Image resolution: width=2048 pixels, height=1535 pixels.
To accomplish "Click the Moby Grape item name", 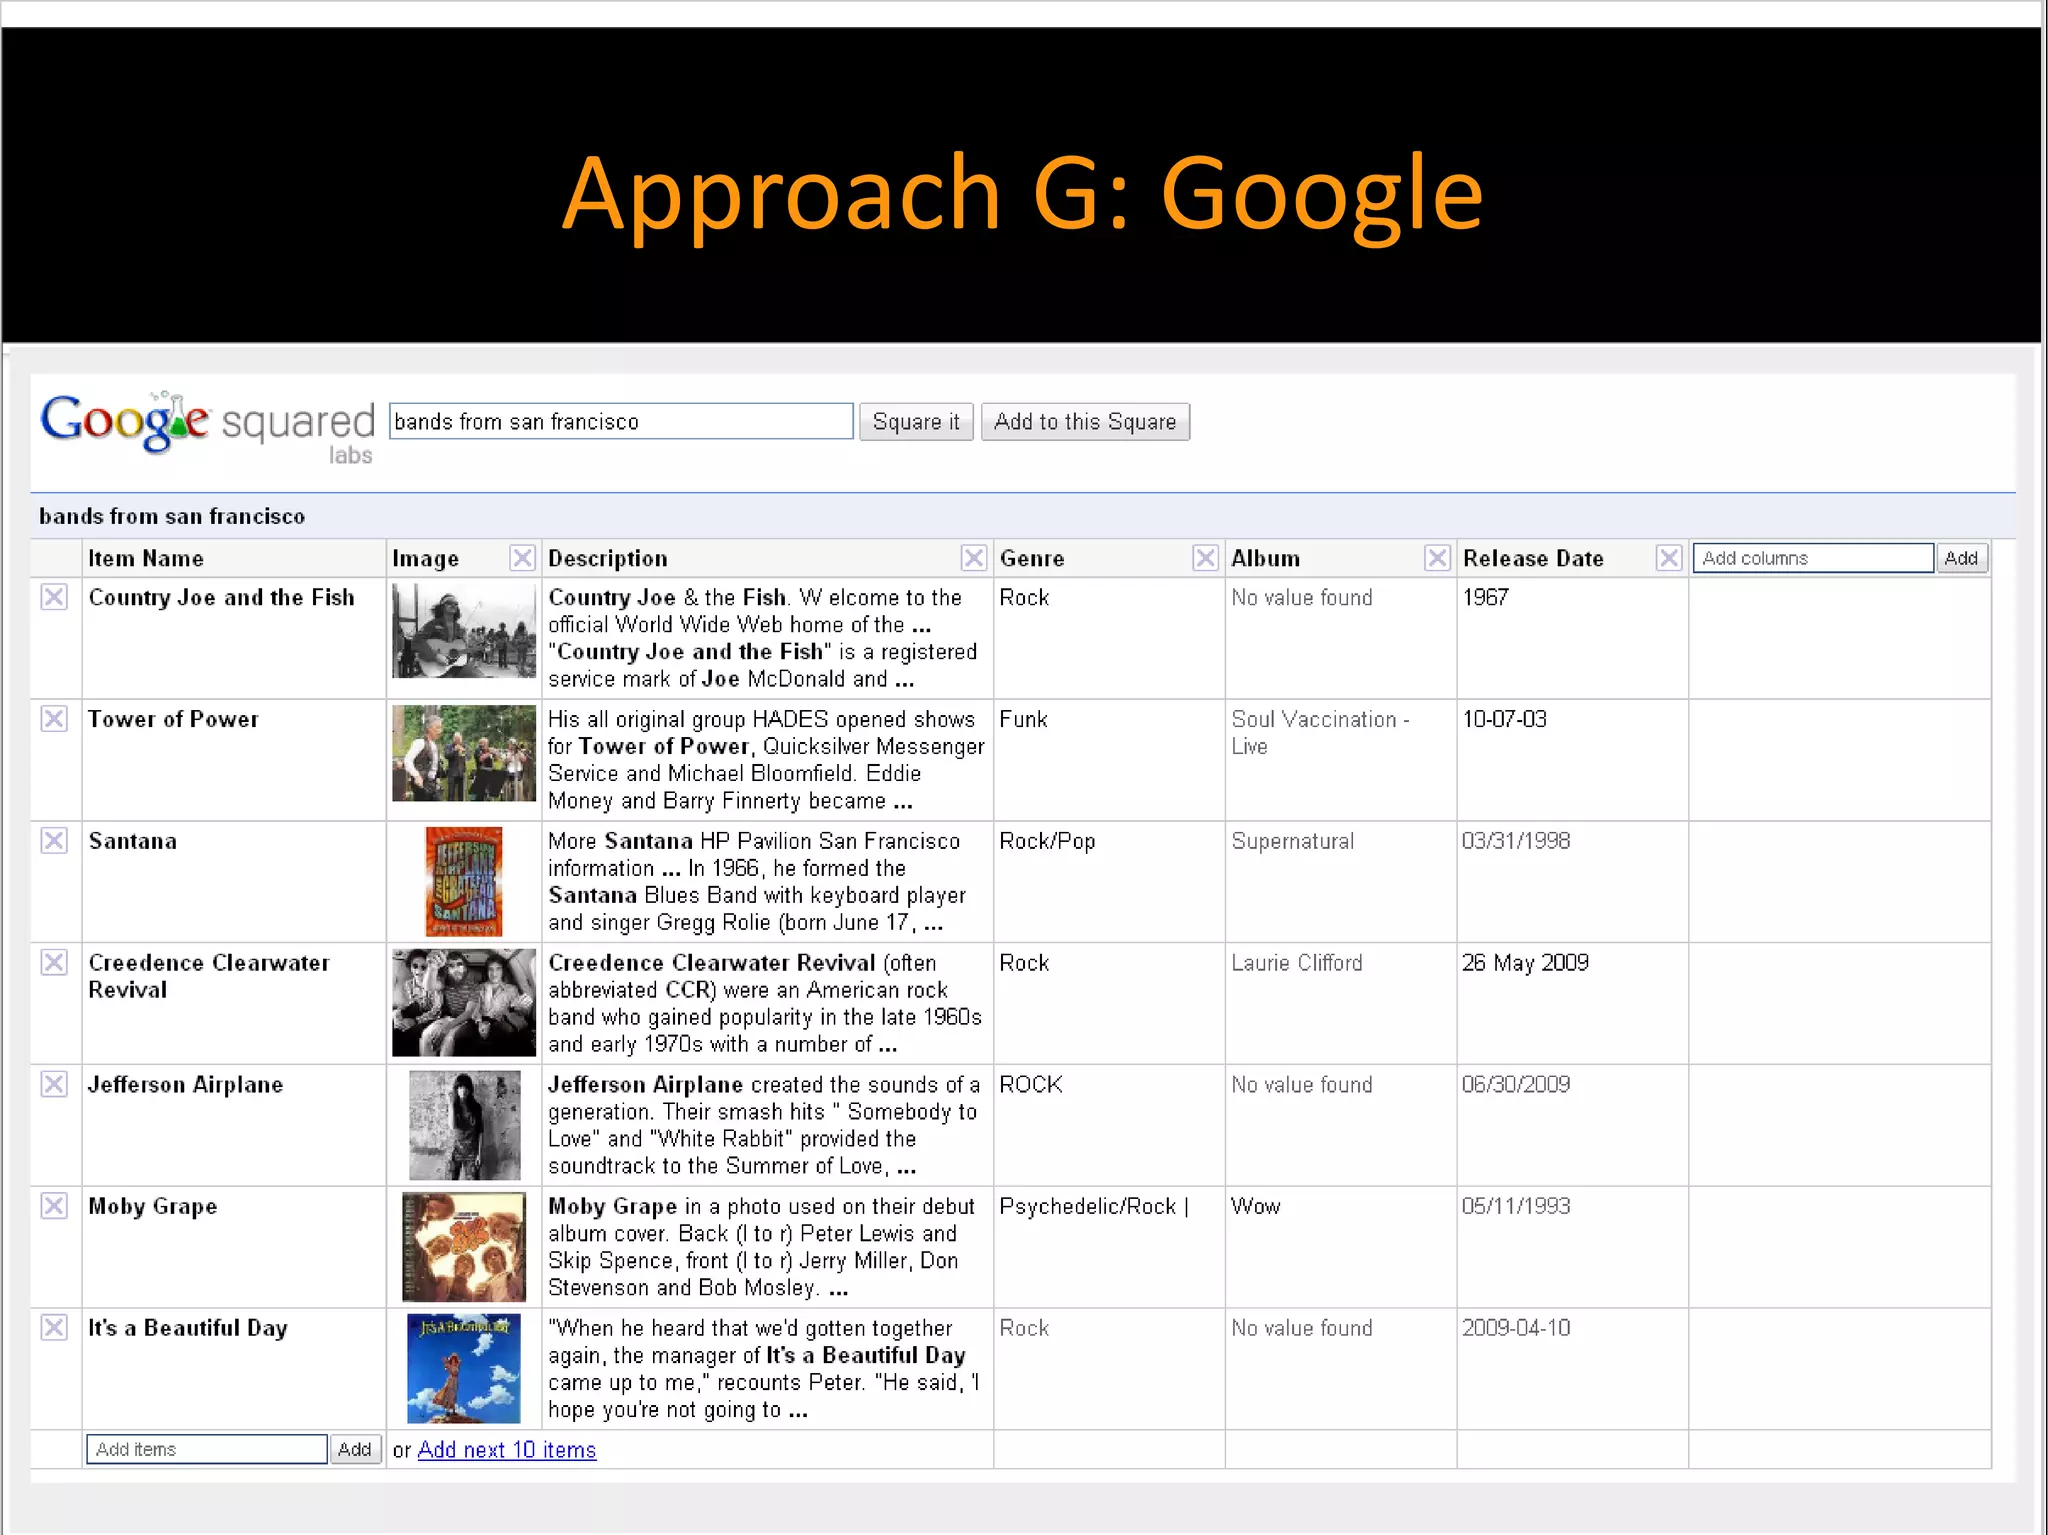I will pyautogui.click(x=152, y=1207).
